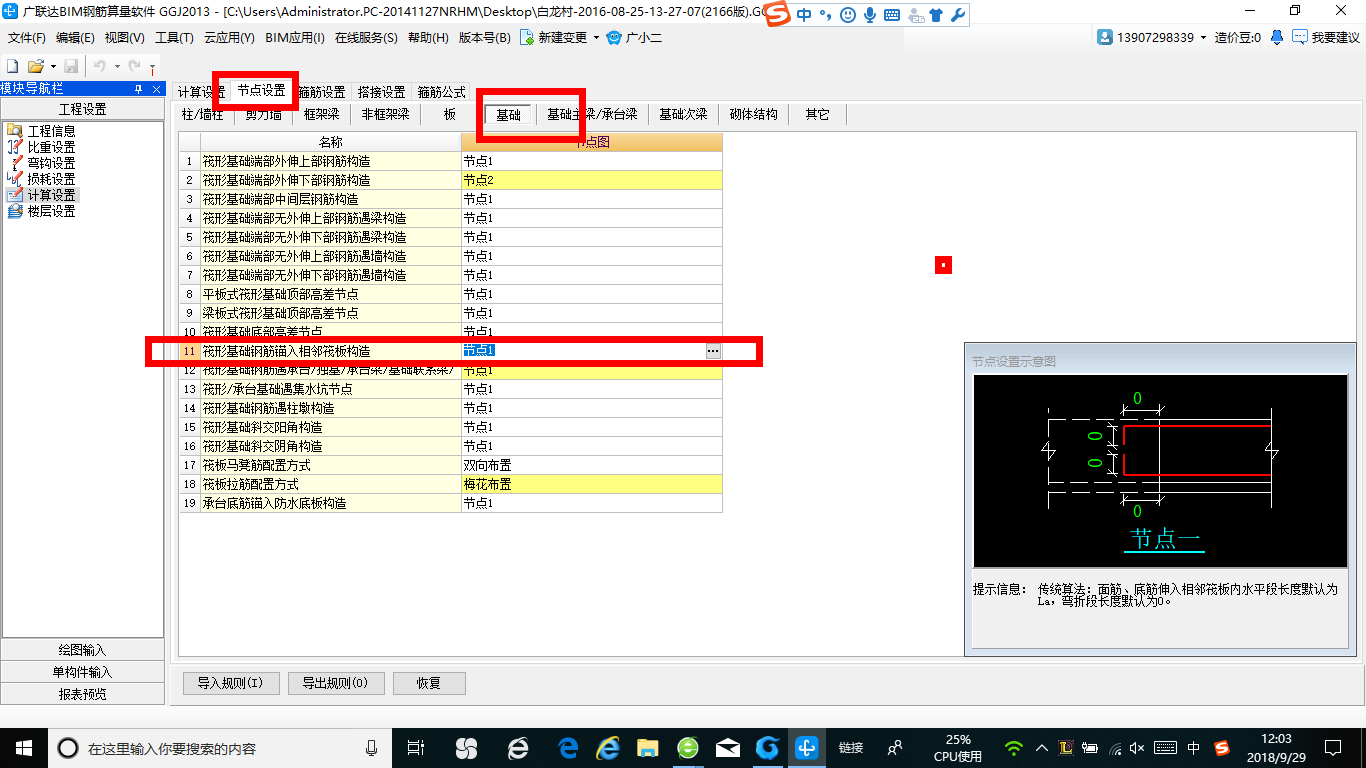Click the Windows Start button
The width and height of the screenshot is (1366, 768).
(24, 747)
